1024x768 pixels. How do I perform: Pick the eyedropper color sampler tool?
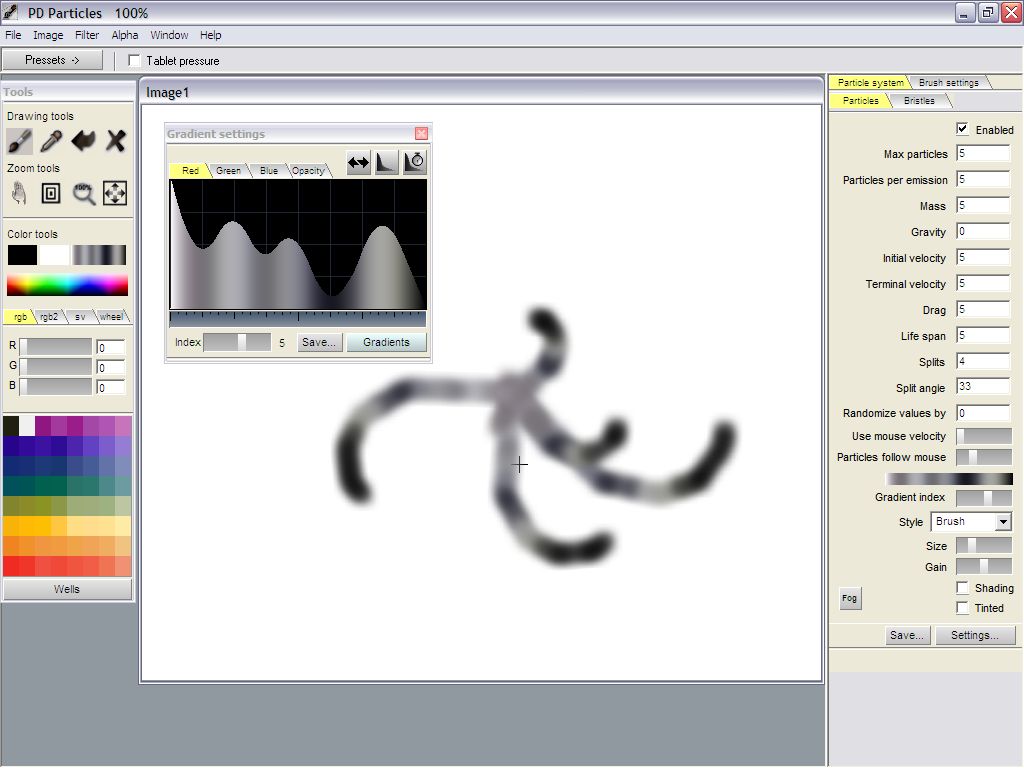[x=51, y=140]
